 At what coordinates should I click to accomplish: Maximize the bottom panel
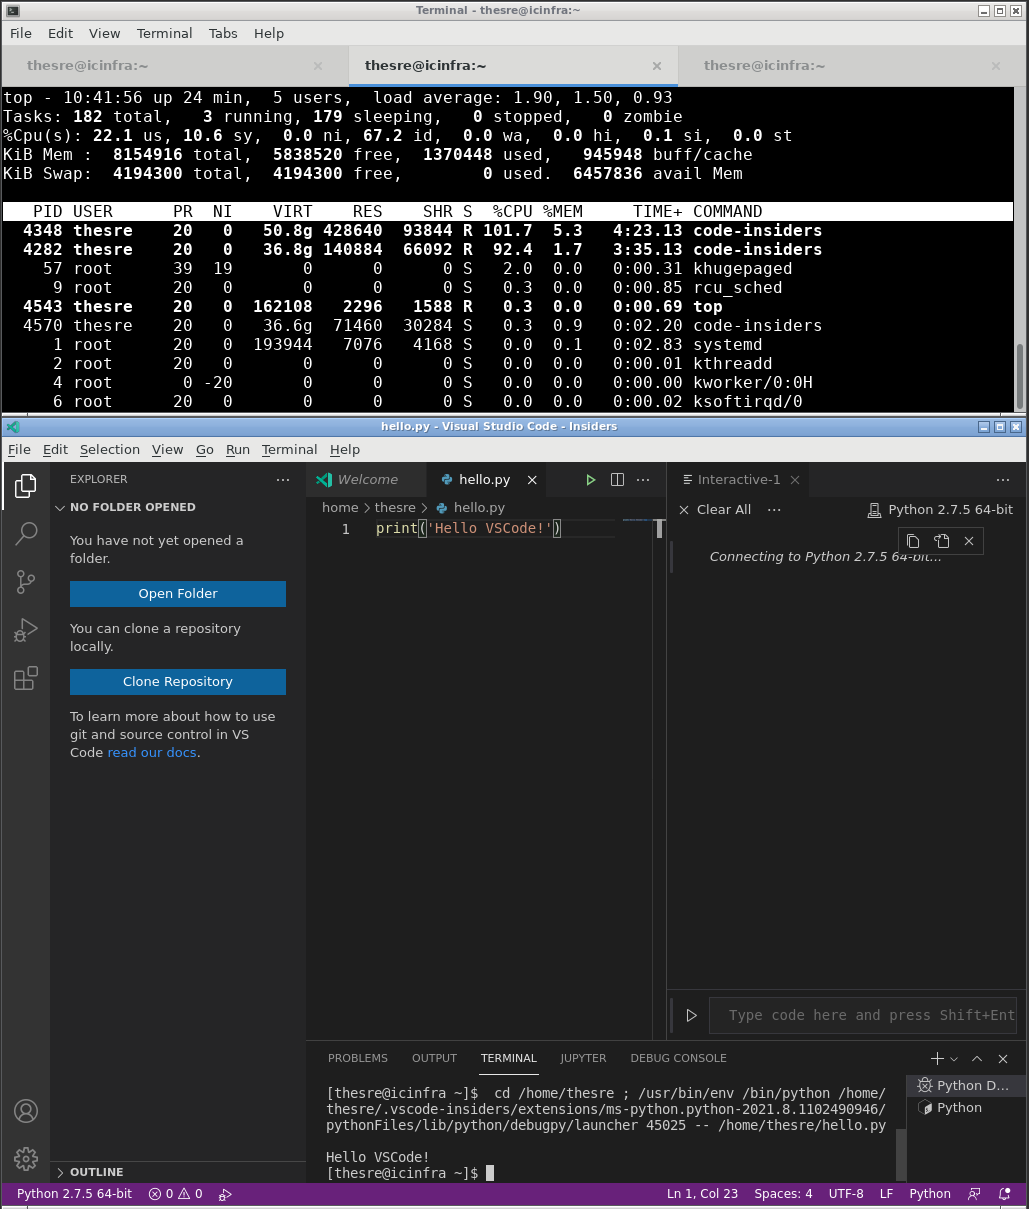977,1058
